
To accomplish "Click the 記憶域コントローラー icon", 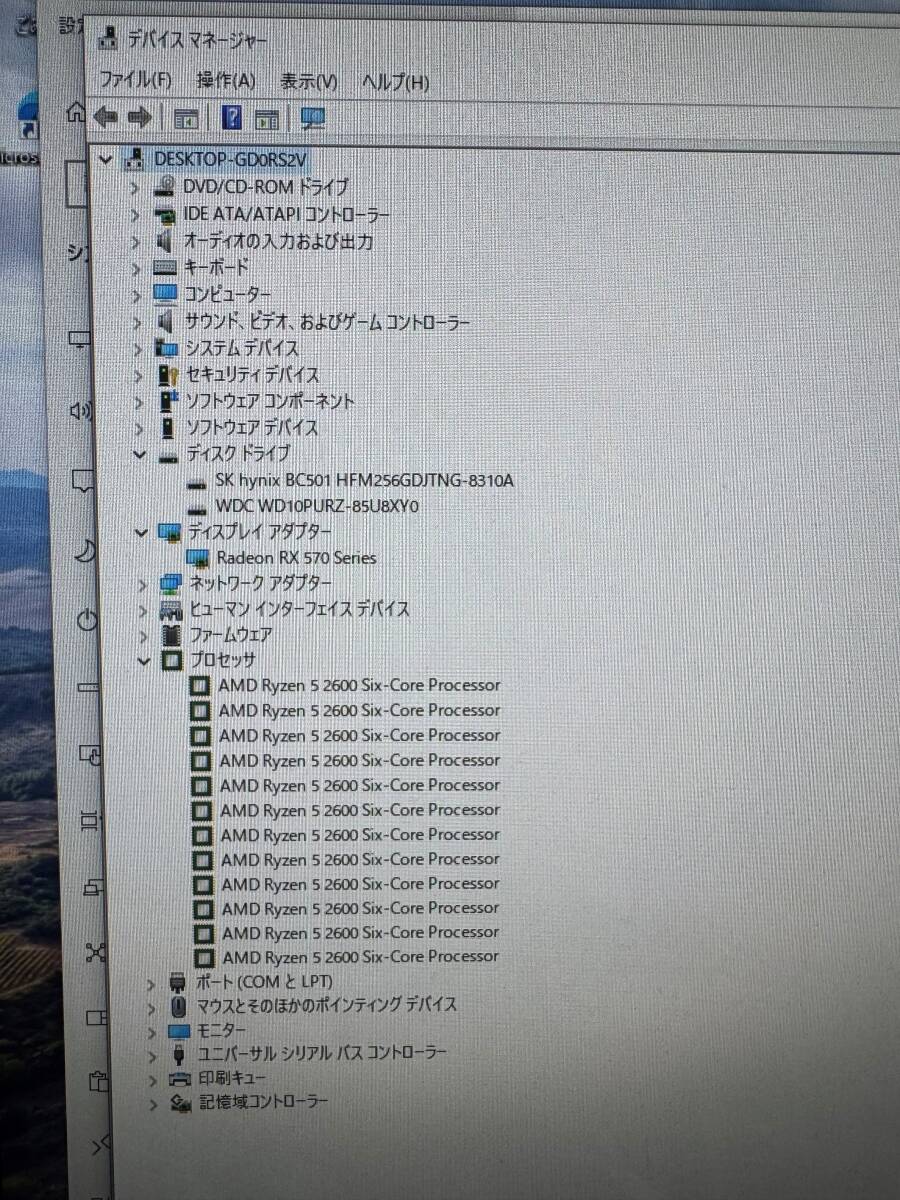I will click(181, 1103).
